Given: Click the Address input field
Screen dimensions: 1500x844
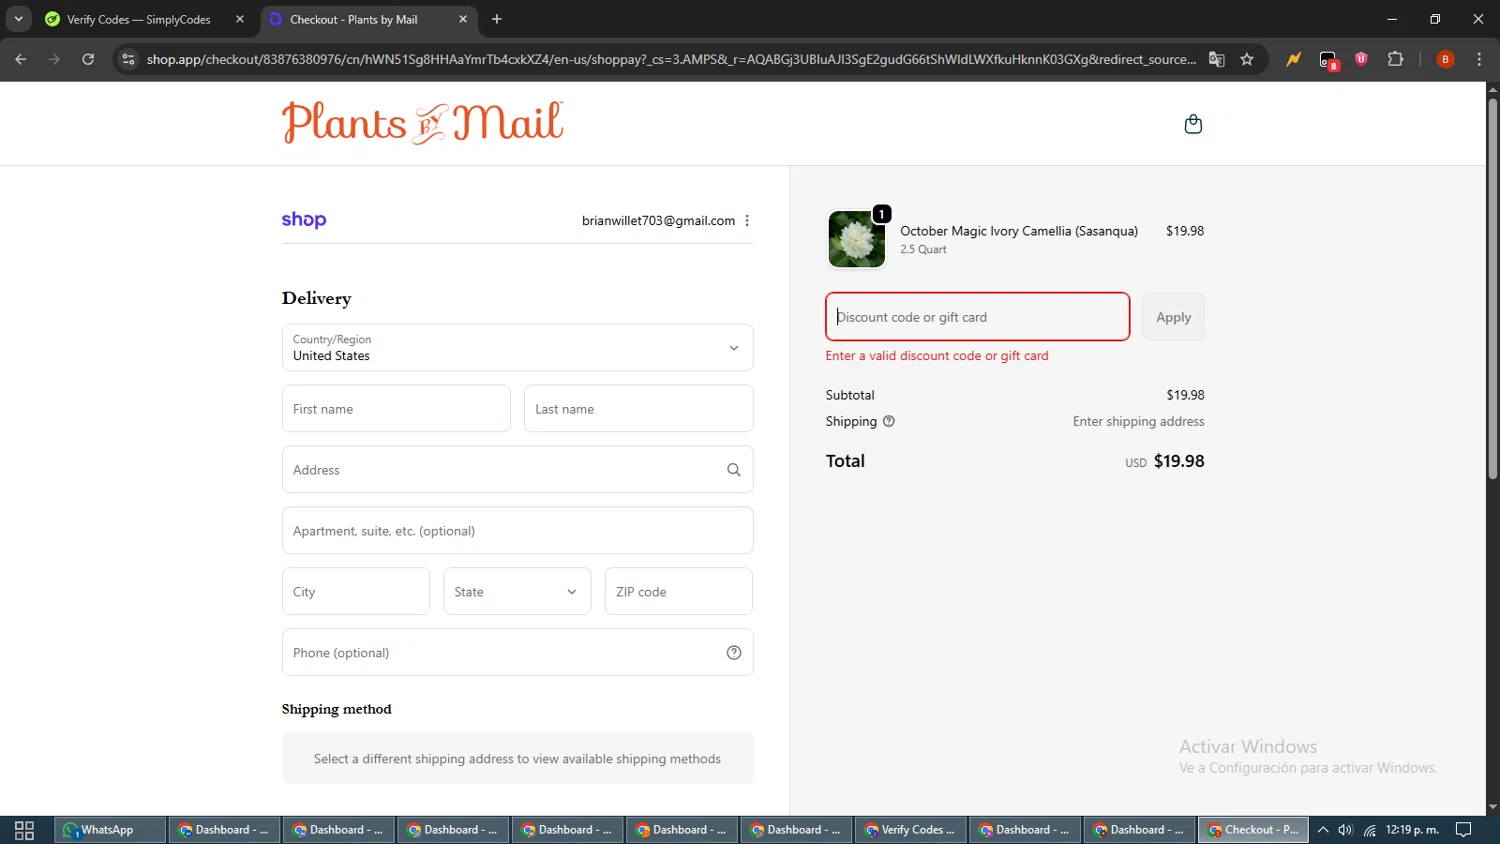Looking at the screenshot, I should click(517, 470).
